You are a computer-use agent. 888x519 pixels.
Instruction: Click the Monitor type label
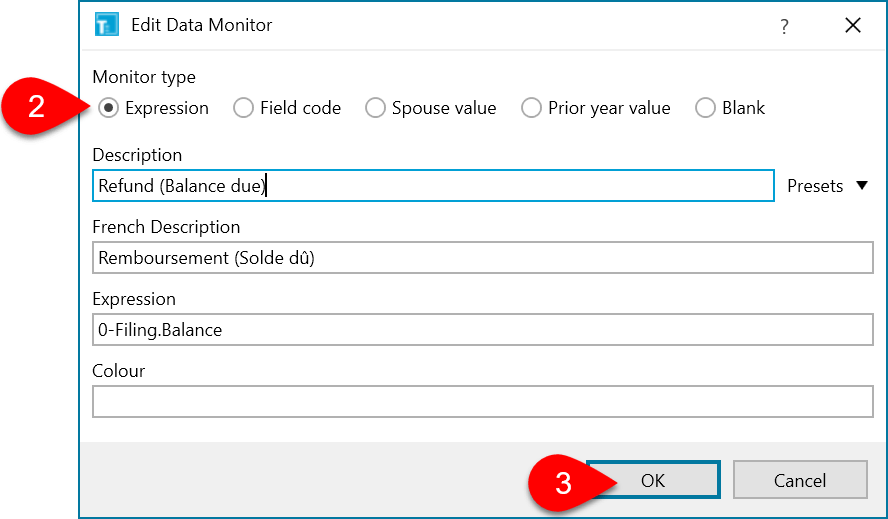point(144,77)
